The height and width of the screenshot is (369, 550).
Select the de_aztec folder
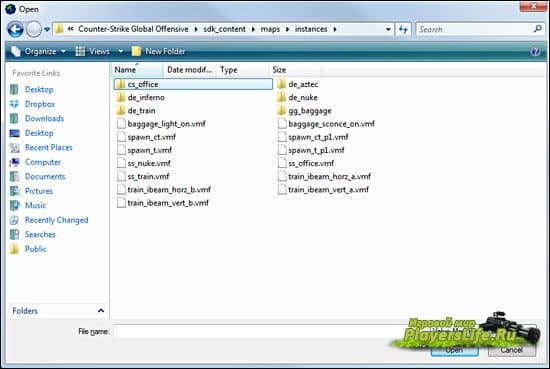[x=297, y=84]
